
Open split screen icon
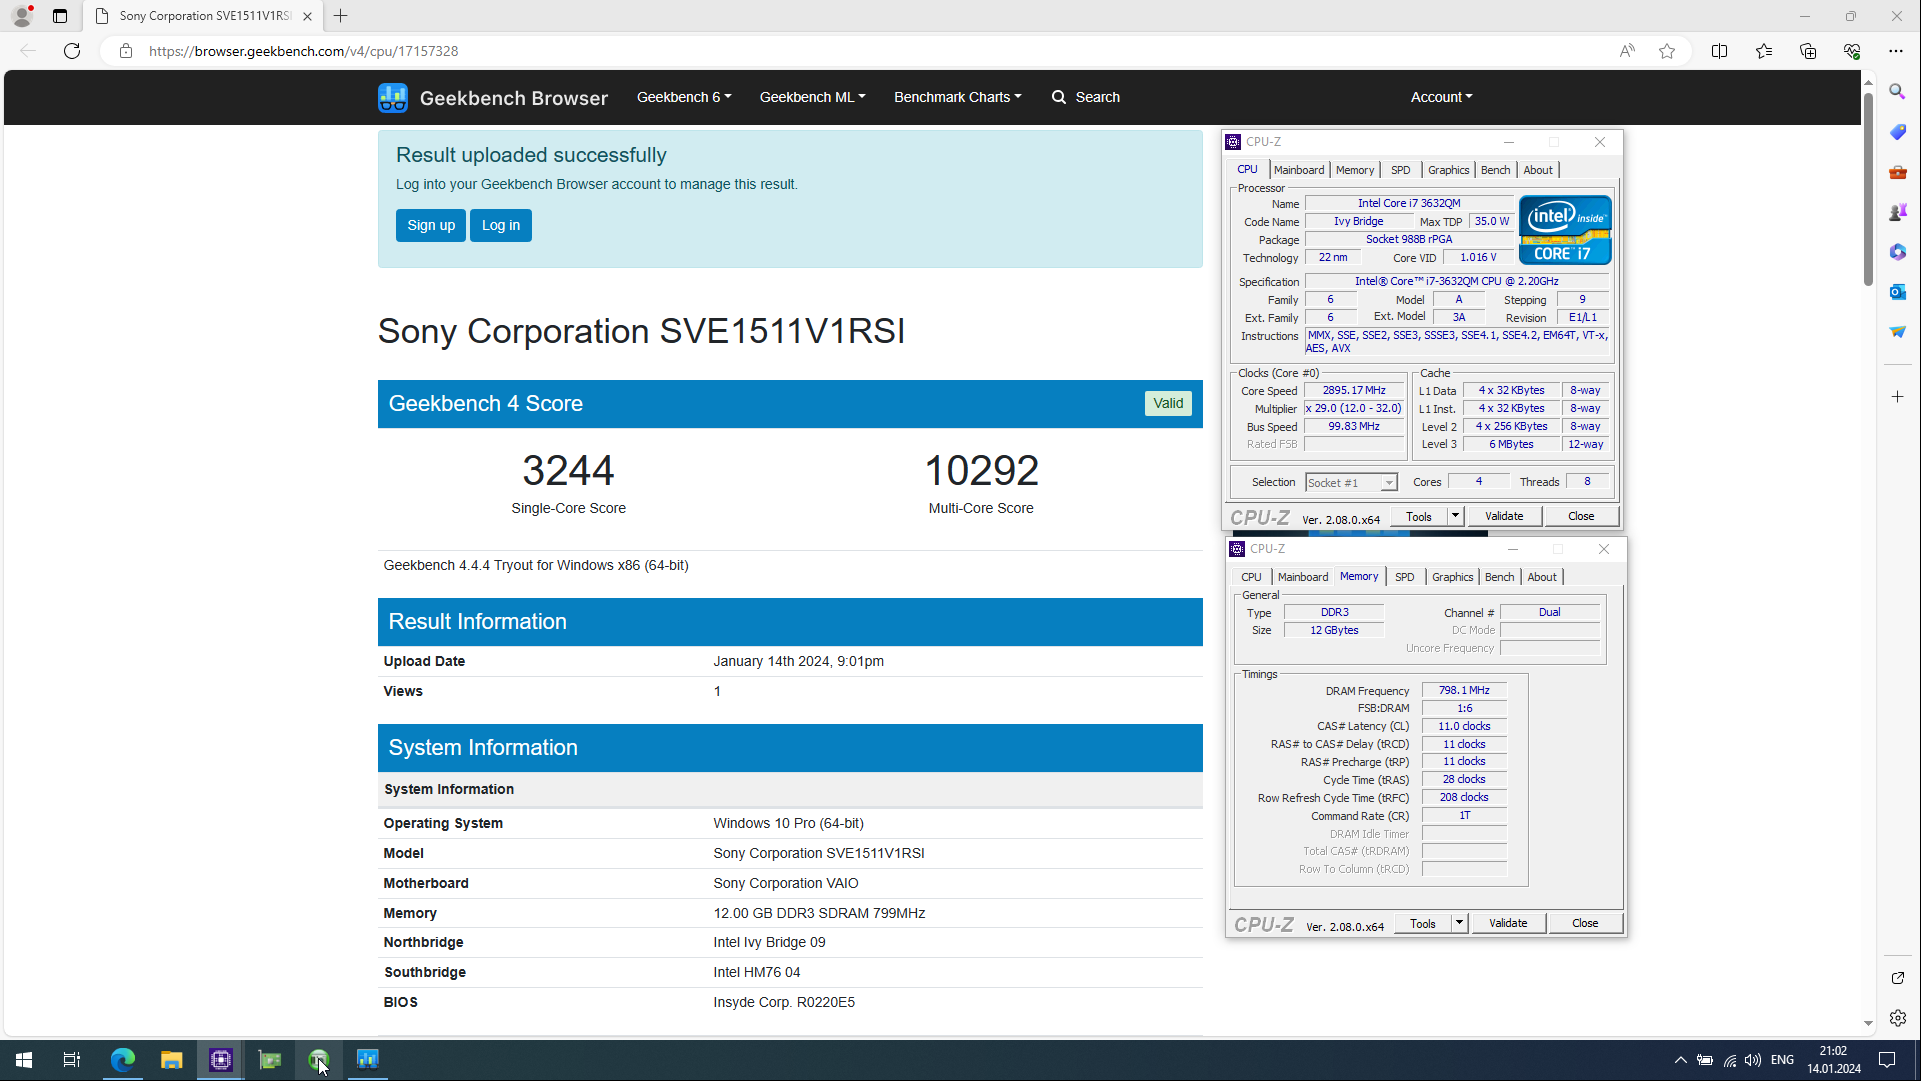tap(1720, 51)
